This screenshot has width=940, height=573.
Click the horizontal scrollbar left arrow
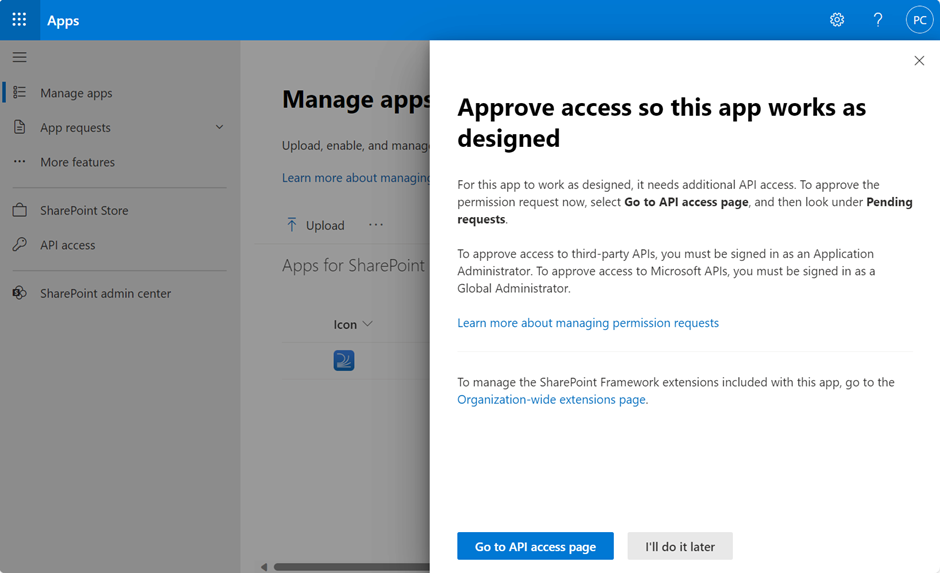(x=264, y=566)
